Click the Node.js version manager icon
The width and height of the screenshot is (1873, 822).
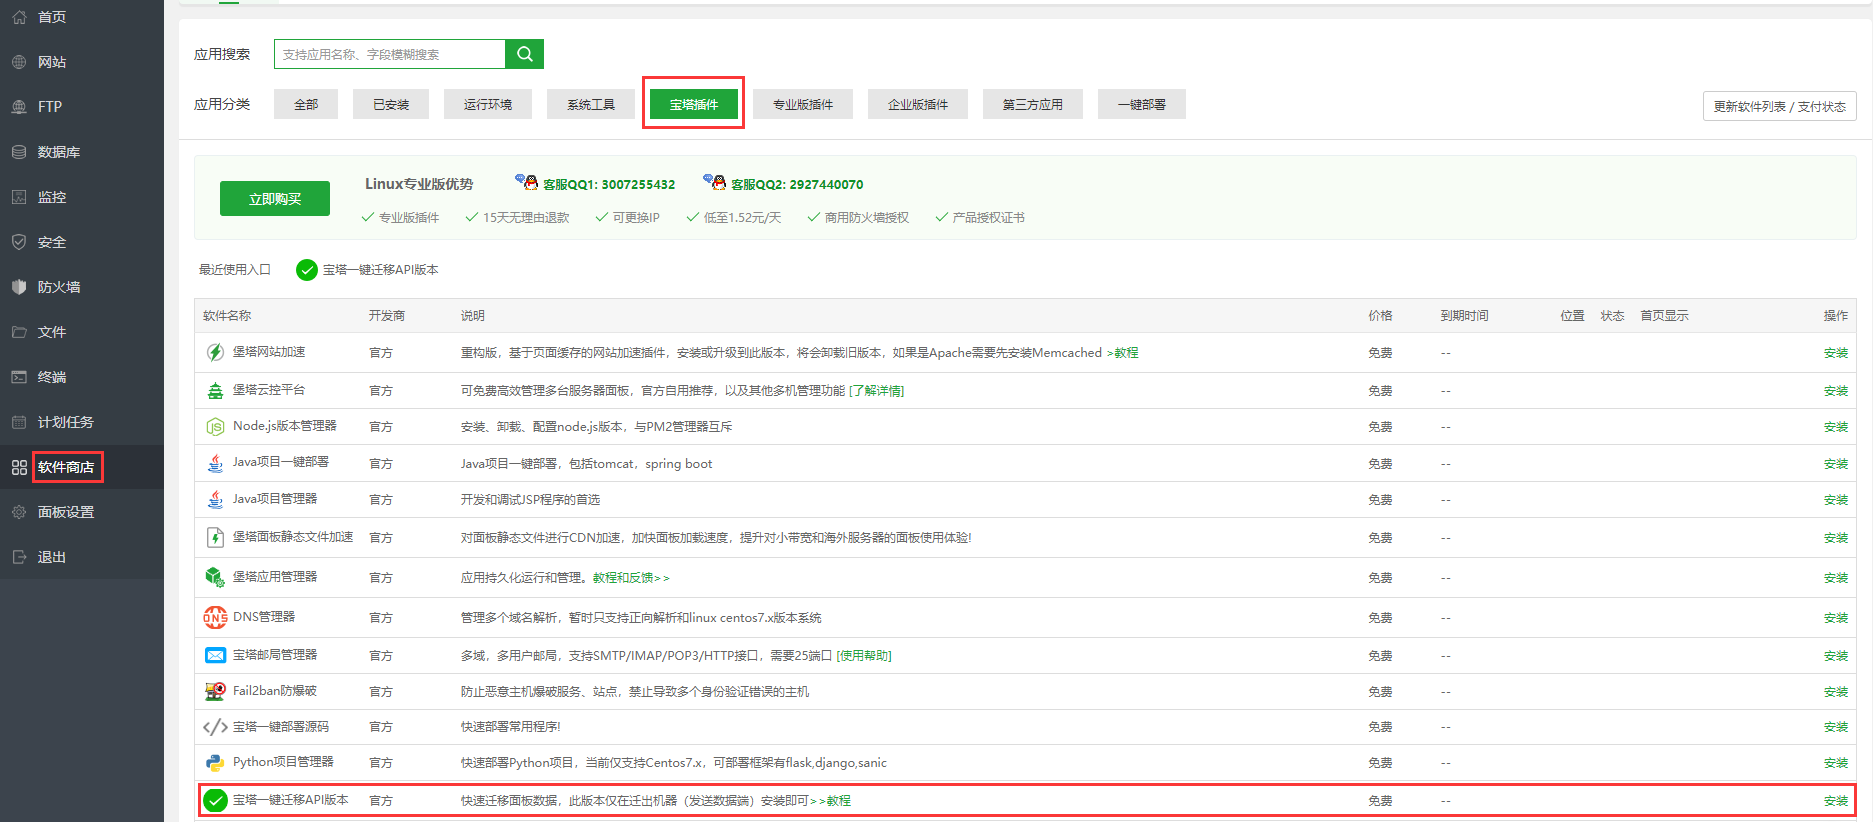click(x=215, y=427)
